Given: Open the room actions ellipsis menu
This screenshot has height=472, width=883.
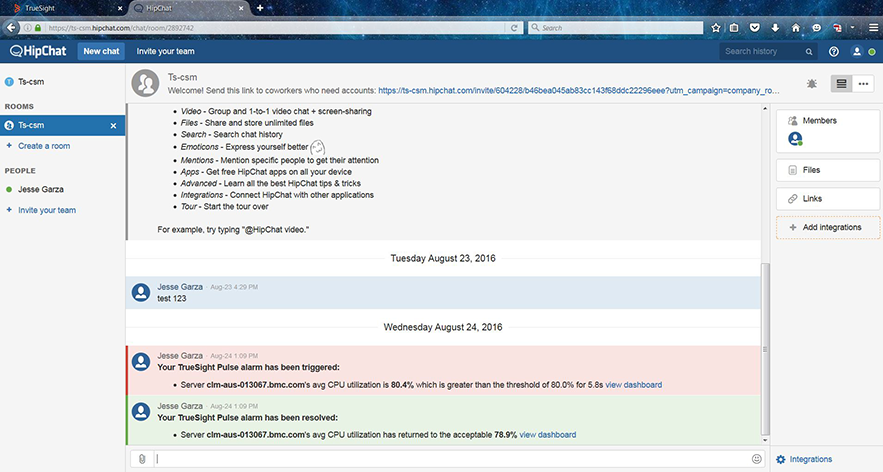Looking at the screenshot, I should tap(863, 84).
